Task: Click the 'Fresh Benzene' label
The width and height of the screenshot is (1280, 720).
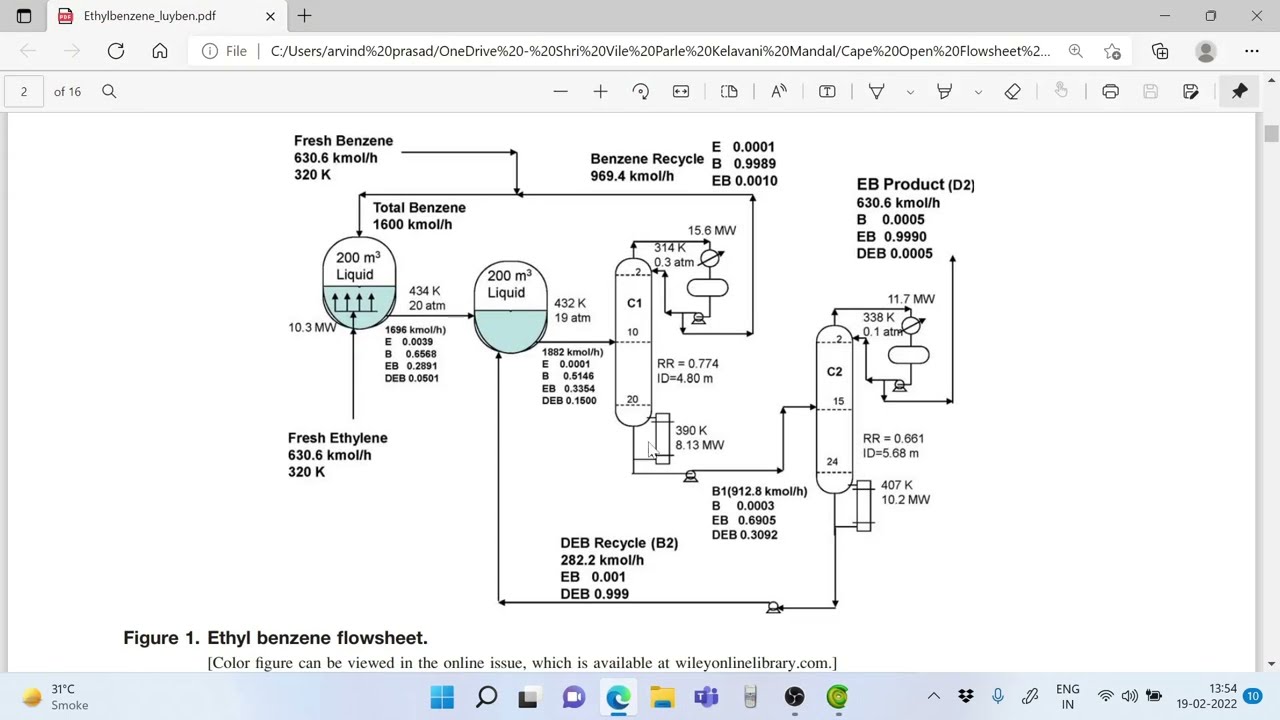Action: [x=343, y=141]
